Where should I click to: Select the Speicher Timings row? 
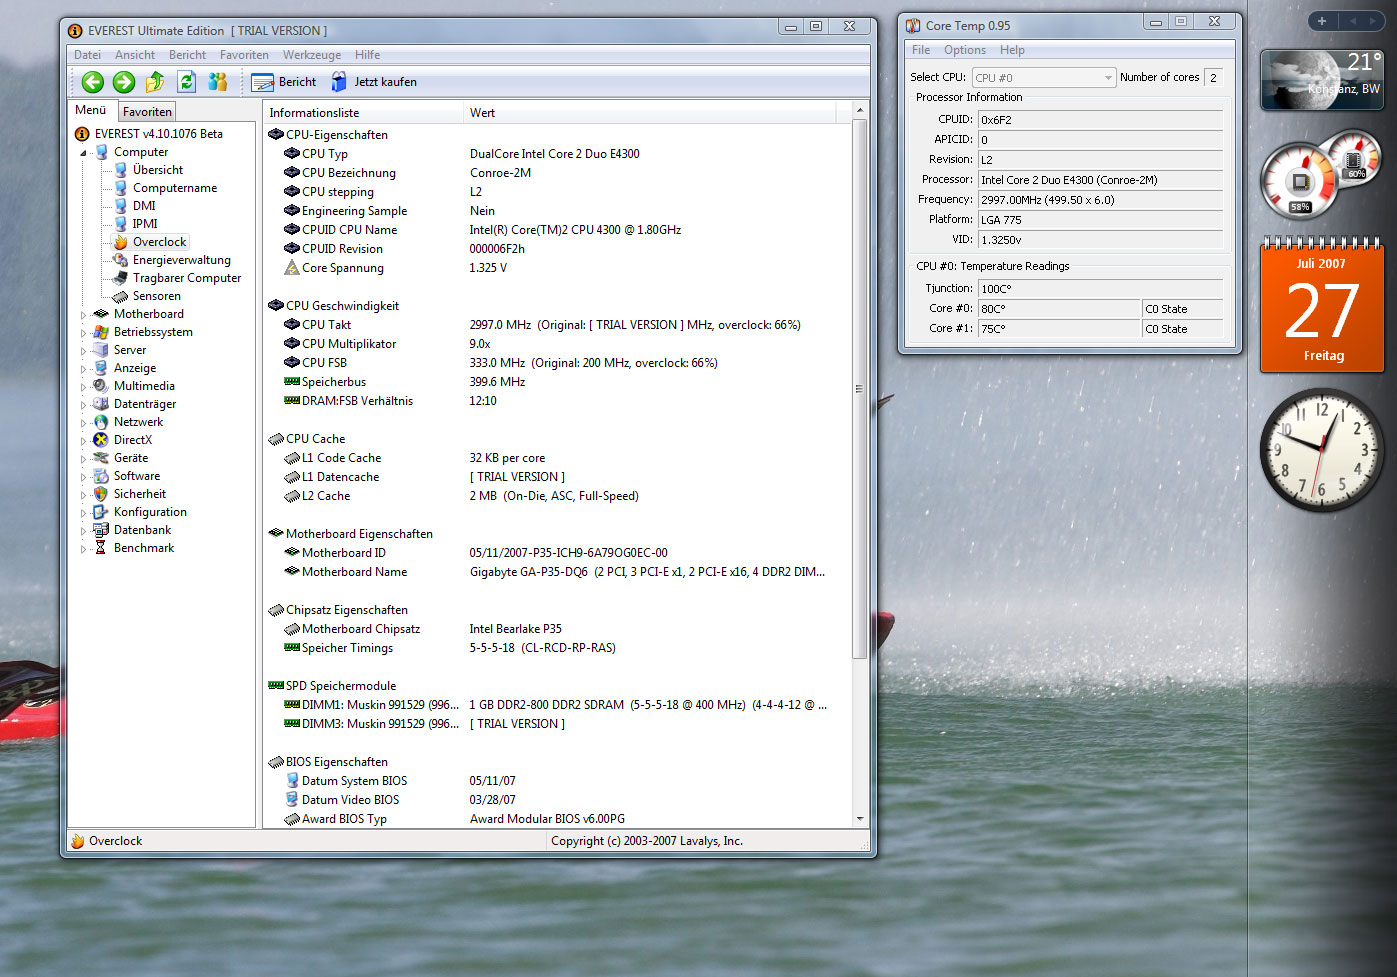557,648
